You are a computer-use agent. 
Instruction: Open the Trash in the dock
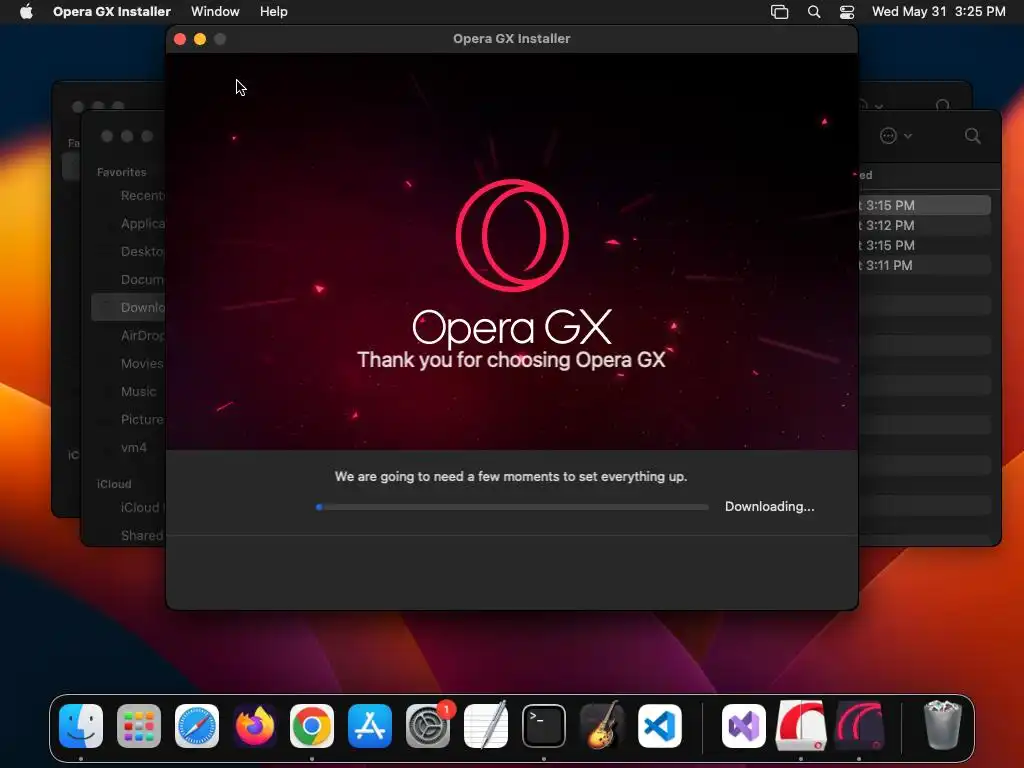[x=942, y=726]
